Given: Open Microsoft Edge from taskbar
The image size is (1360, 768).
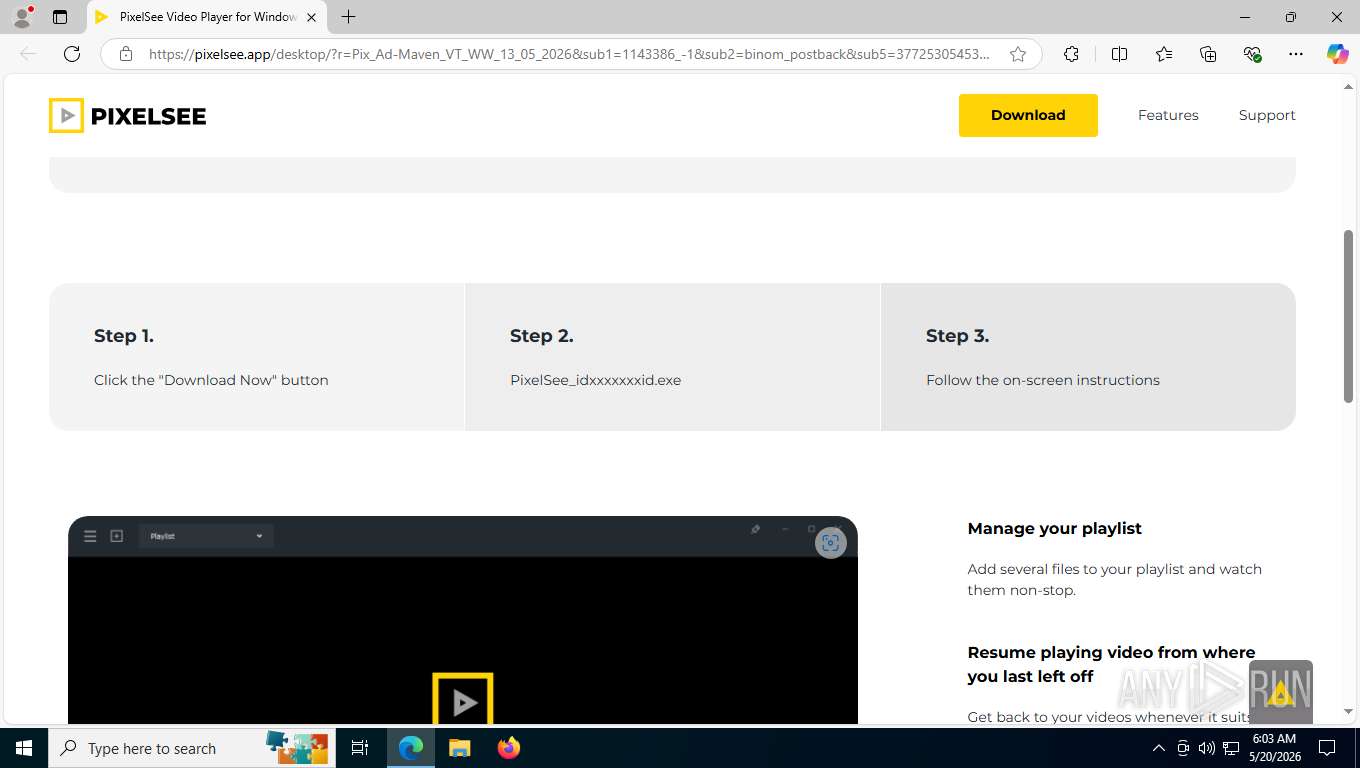Looking at the screenshot, I should point(411,748).
